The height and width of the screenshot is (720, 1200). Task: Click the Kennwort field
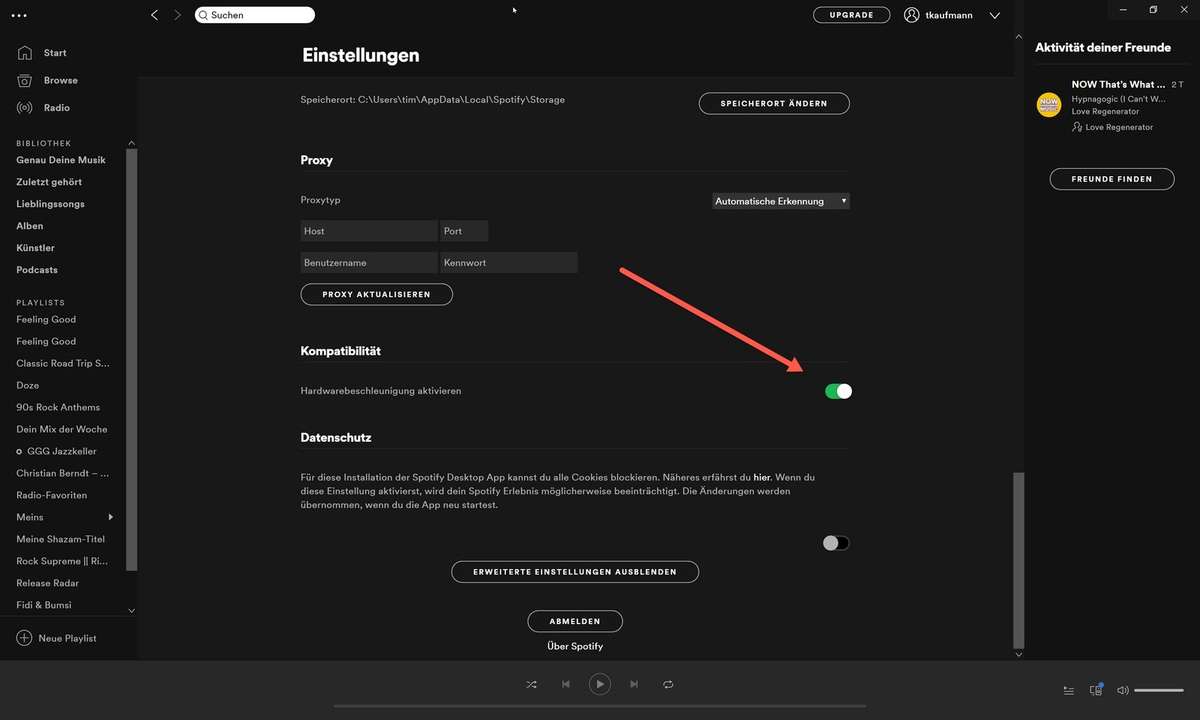tap(509, 263)
